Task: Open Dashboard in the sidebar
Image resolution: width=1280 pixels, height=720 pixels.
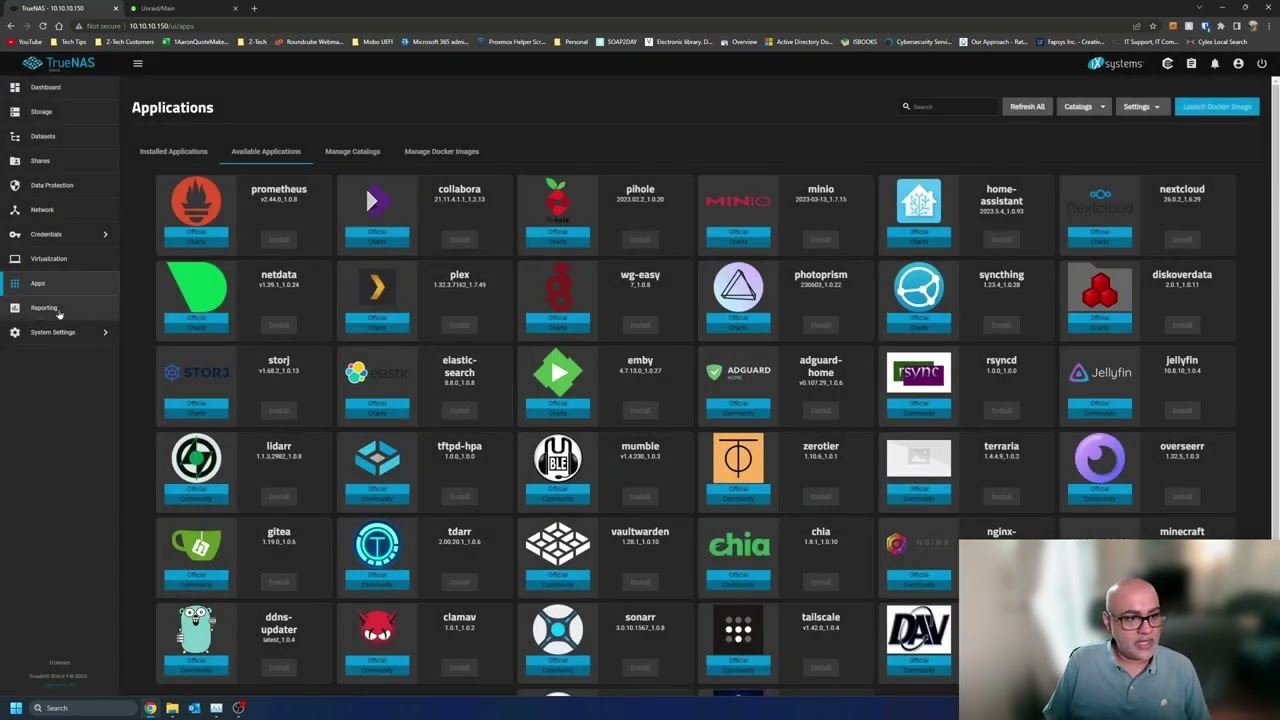Action: tap(60, 87)
